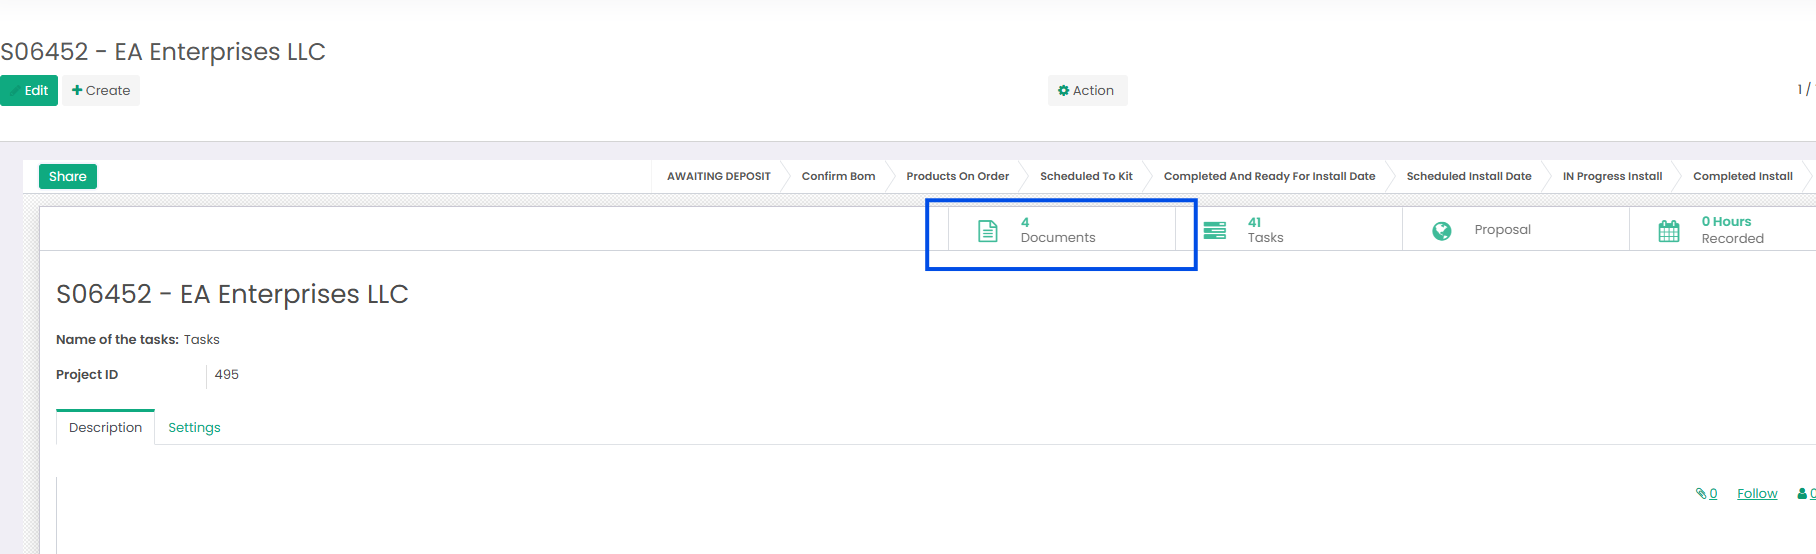This screenshot has height=554, width=1816.
Task: Click the Follow link
Action: coord(1757,494)
